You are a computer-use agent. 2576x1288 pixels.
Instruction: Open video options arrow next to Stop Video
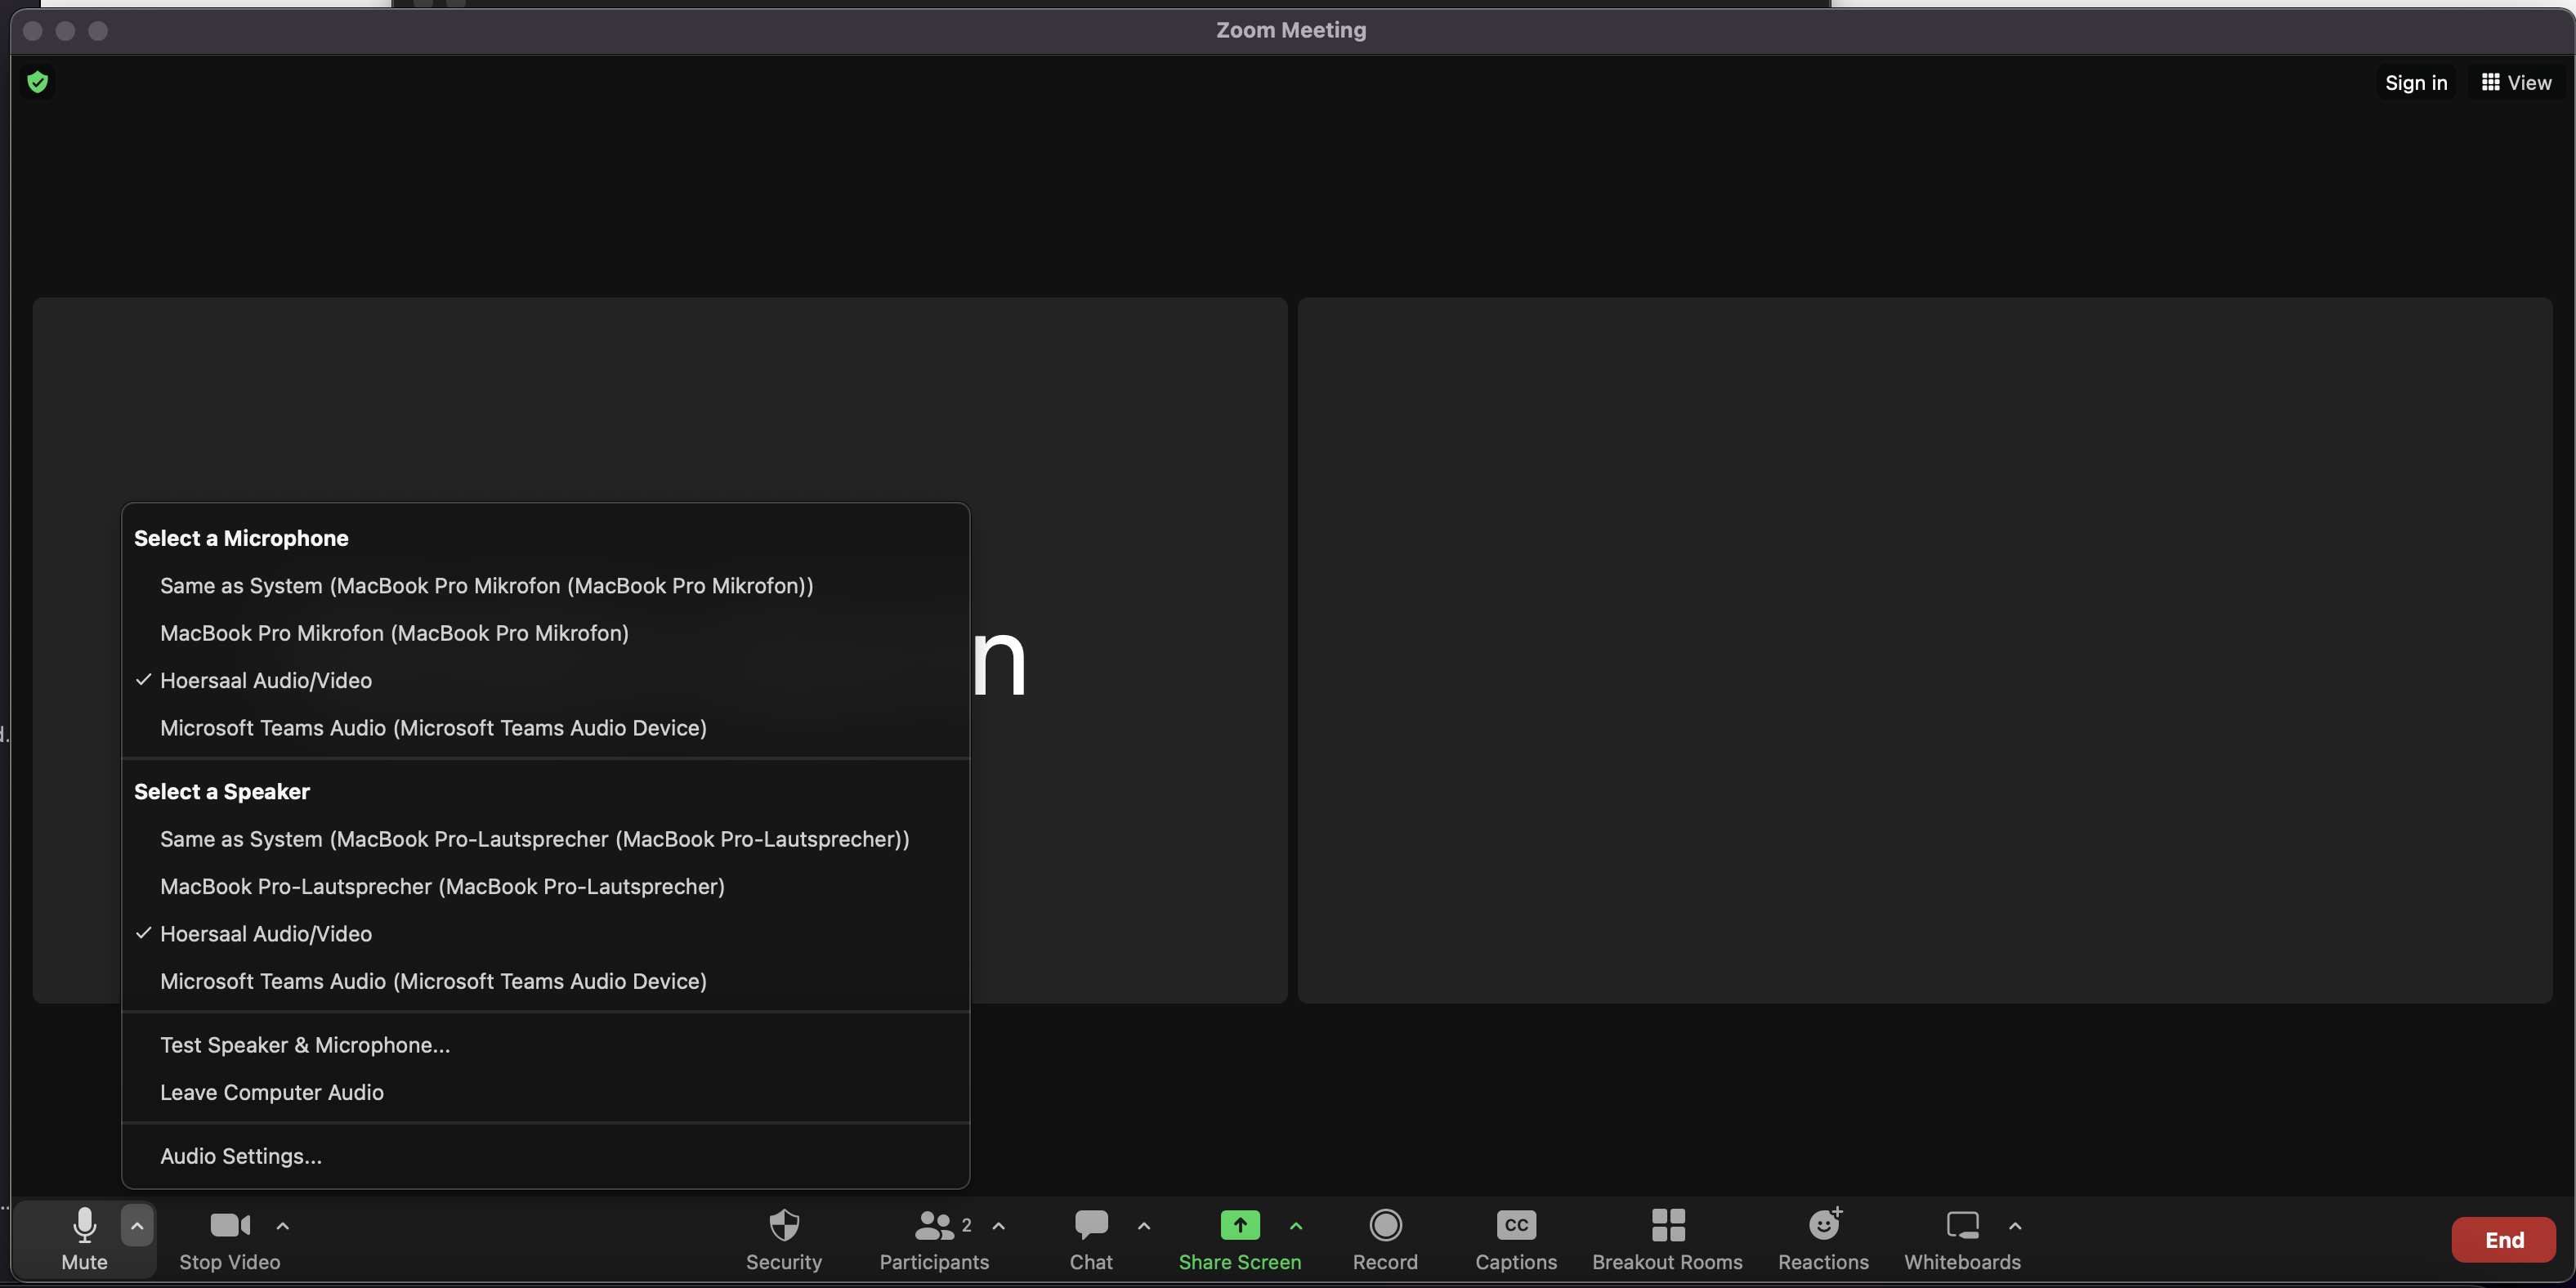[x=283, y=1225]
